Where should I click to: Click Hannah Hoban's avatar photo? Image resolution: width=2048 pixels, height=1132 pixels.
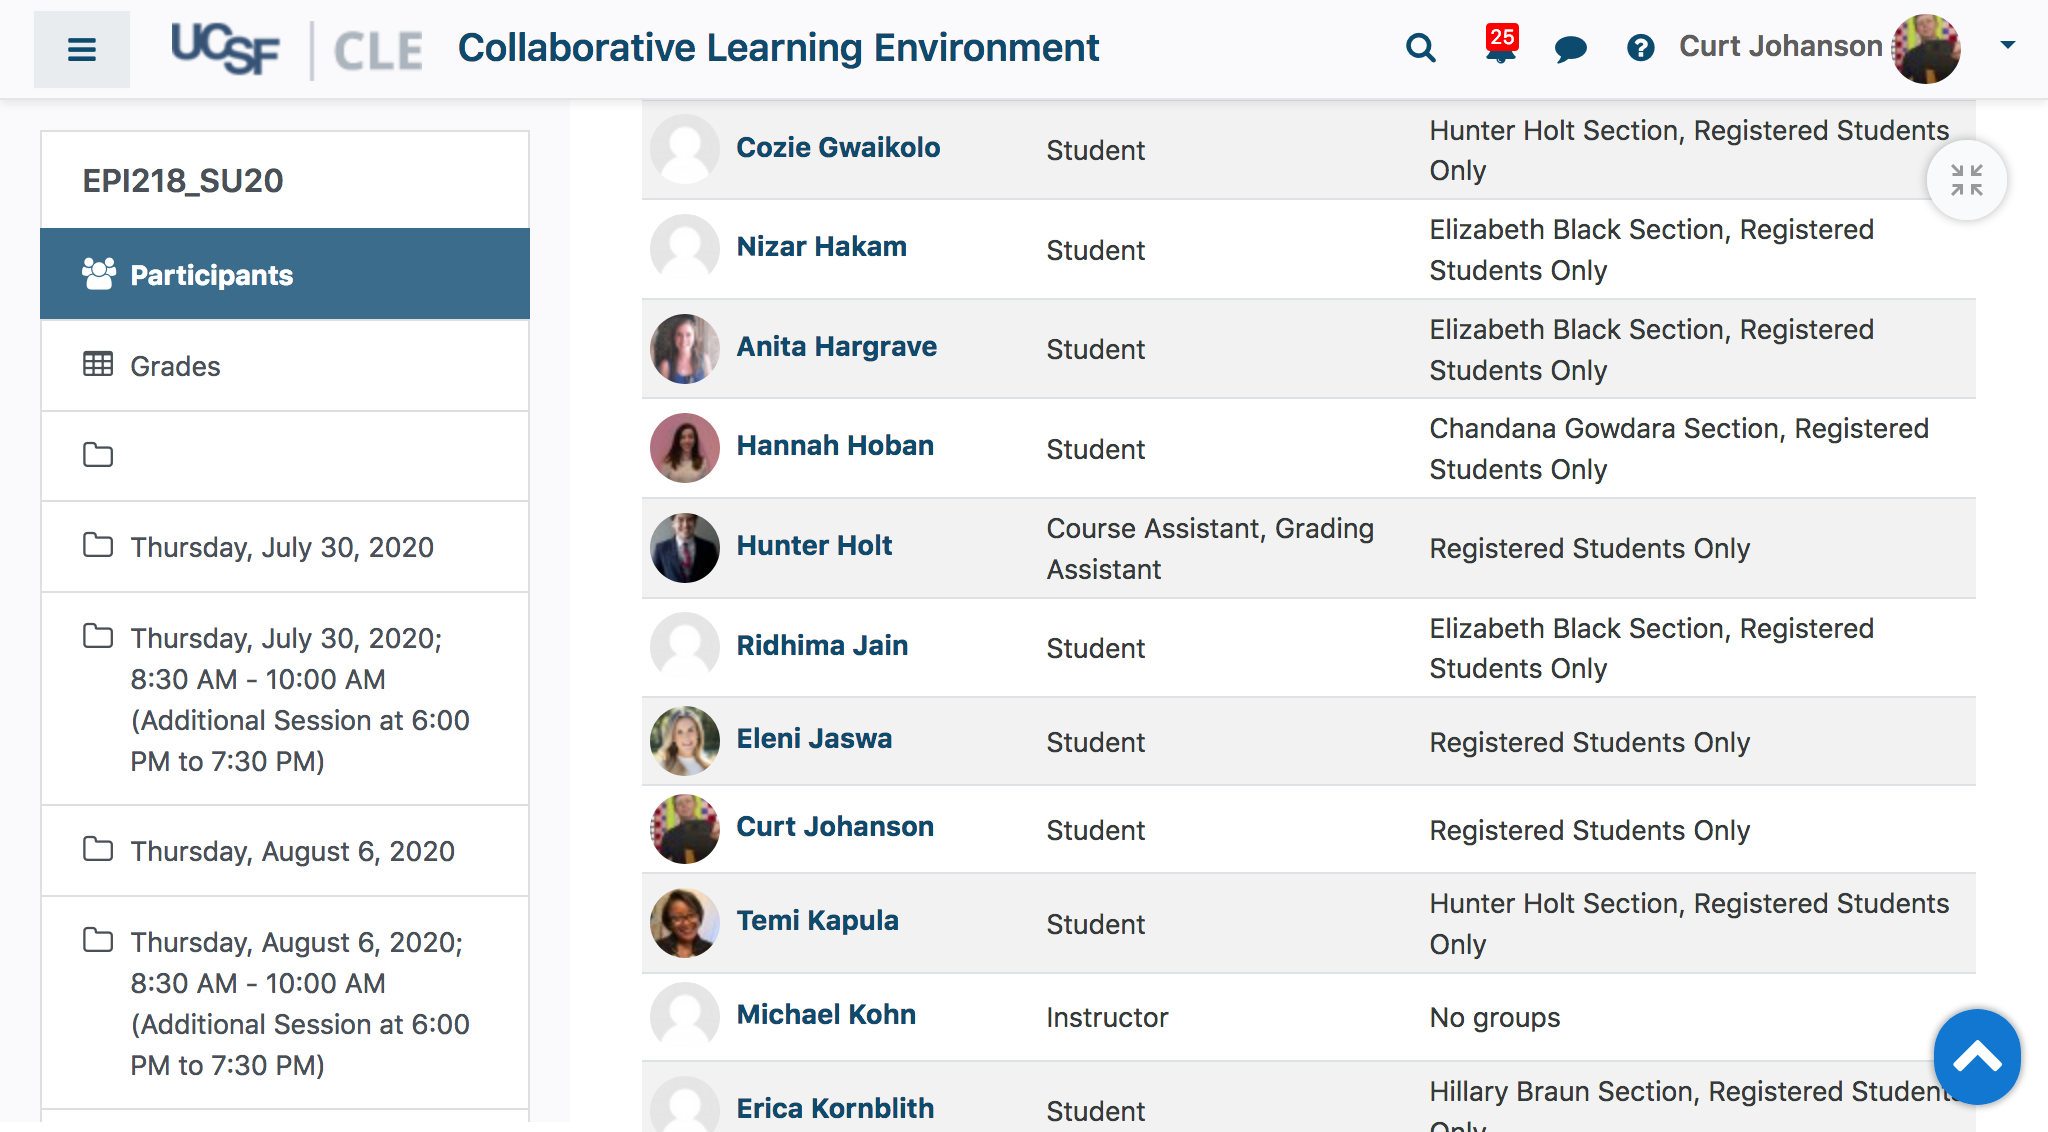click(x=685, y=448)
